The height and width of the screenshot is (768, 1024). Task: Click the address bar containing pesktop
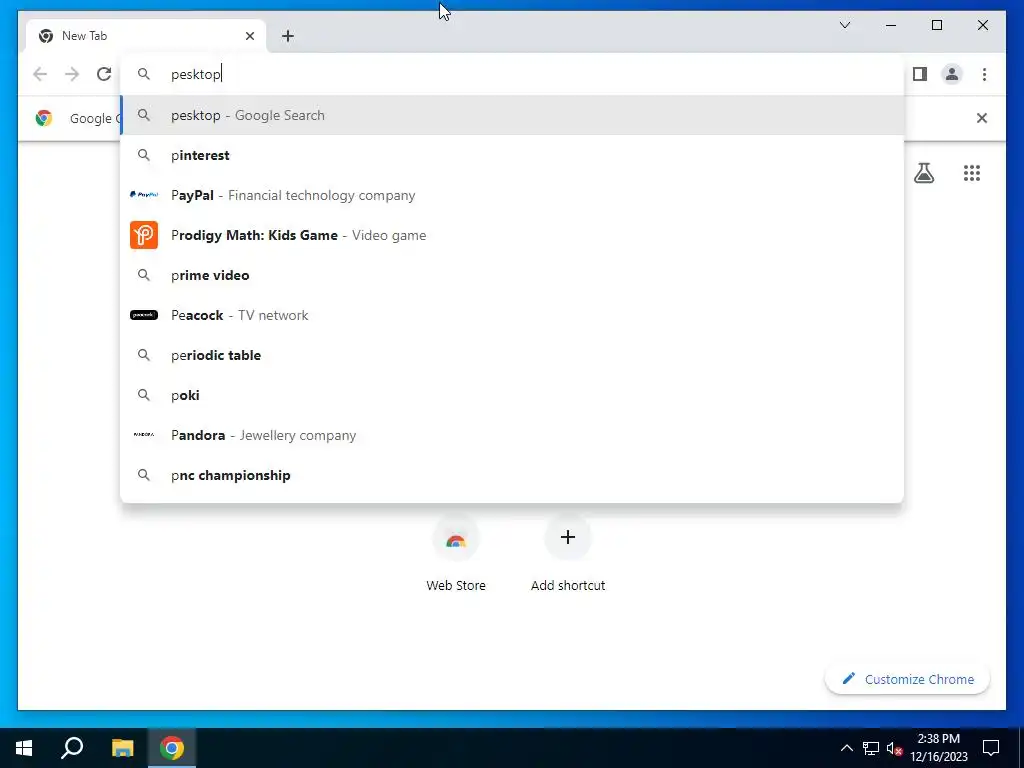[512, 74]
